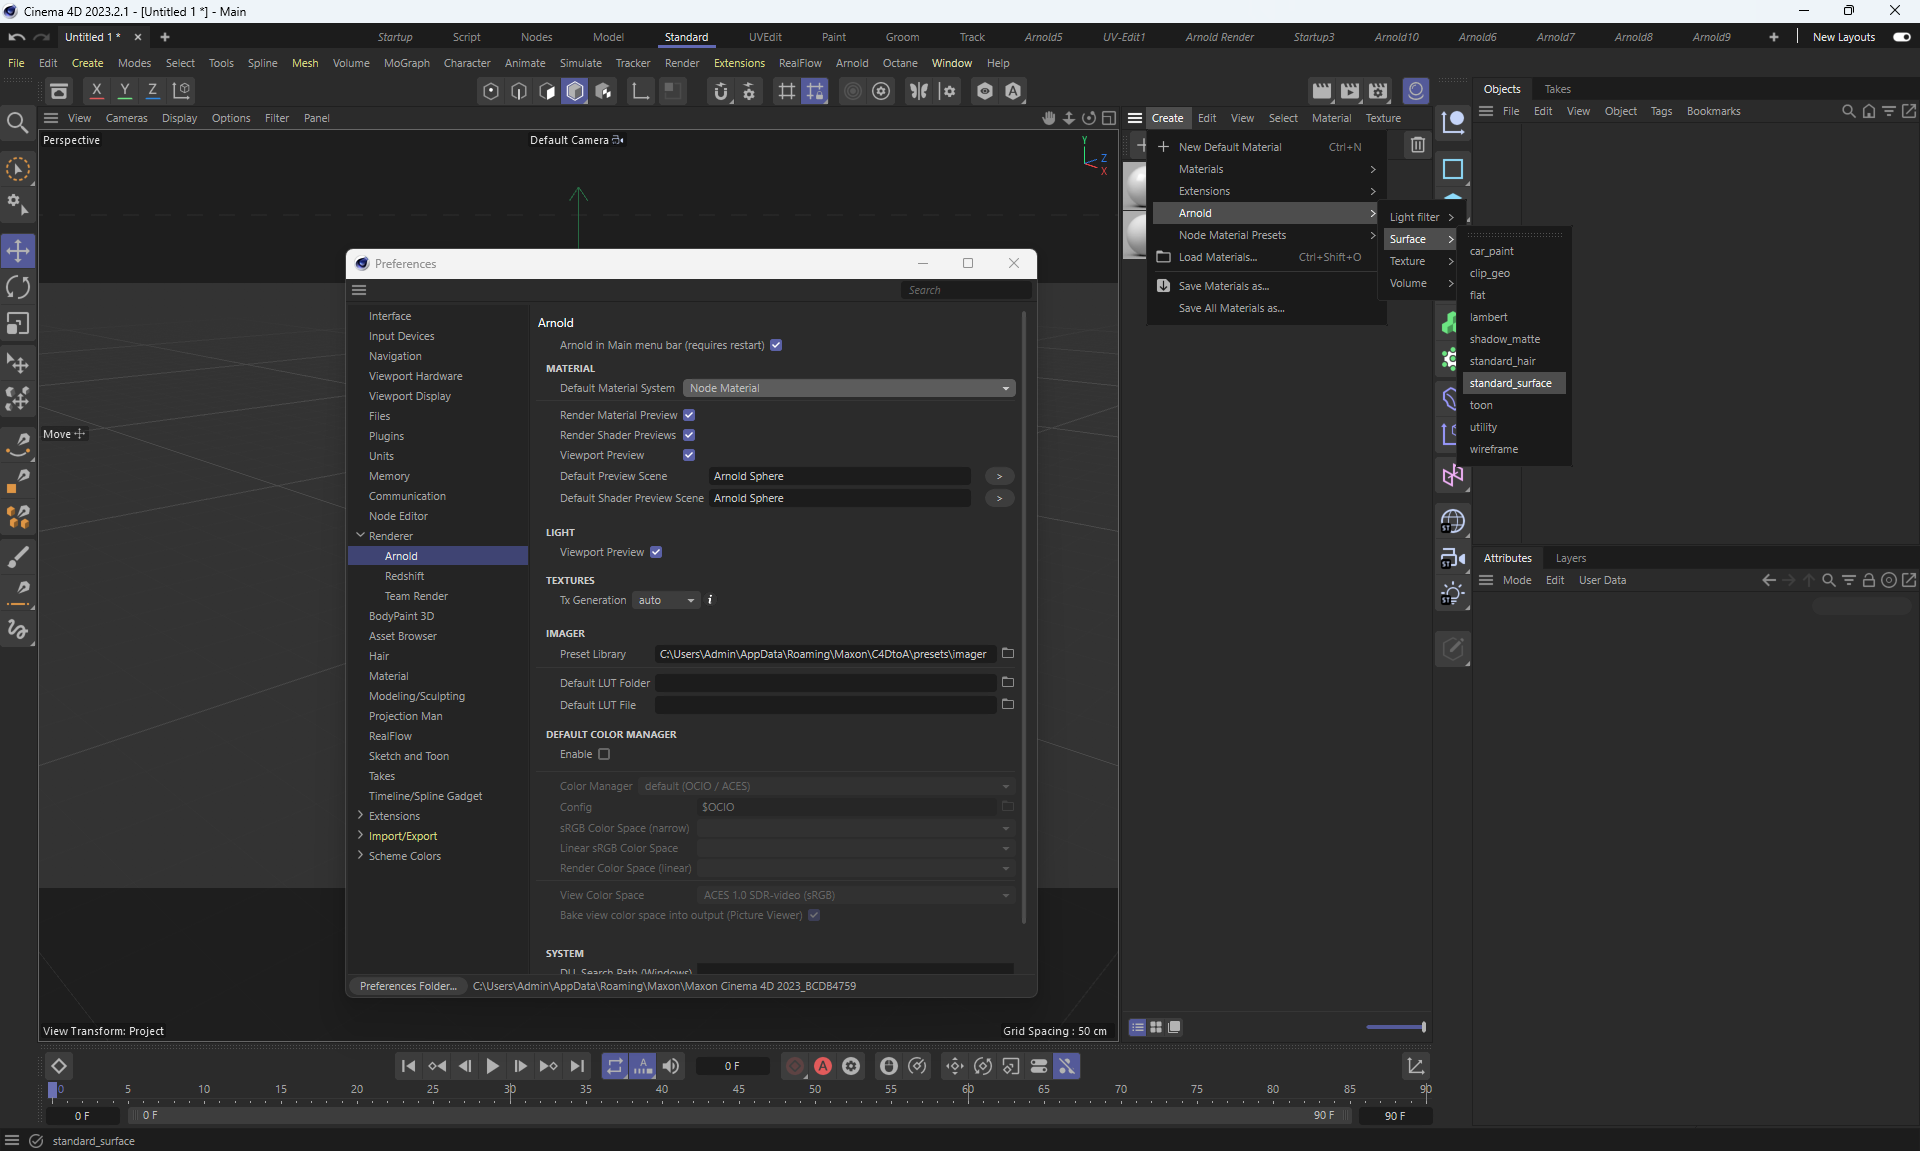Image resolution: width=1920 pixels, height=1151 pixels.
Task: Open the Asset Browser search magnifier icon
Action: click(x=18, y=122)
